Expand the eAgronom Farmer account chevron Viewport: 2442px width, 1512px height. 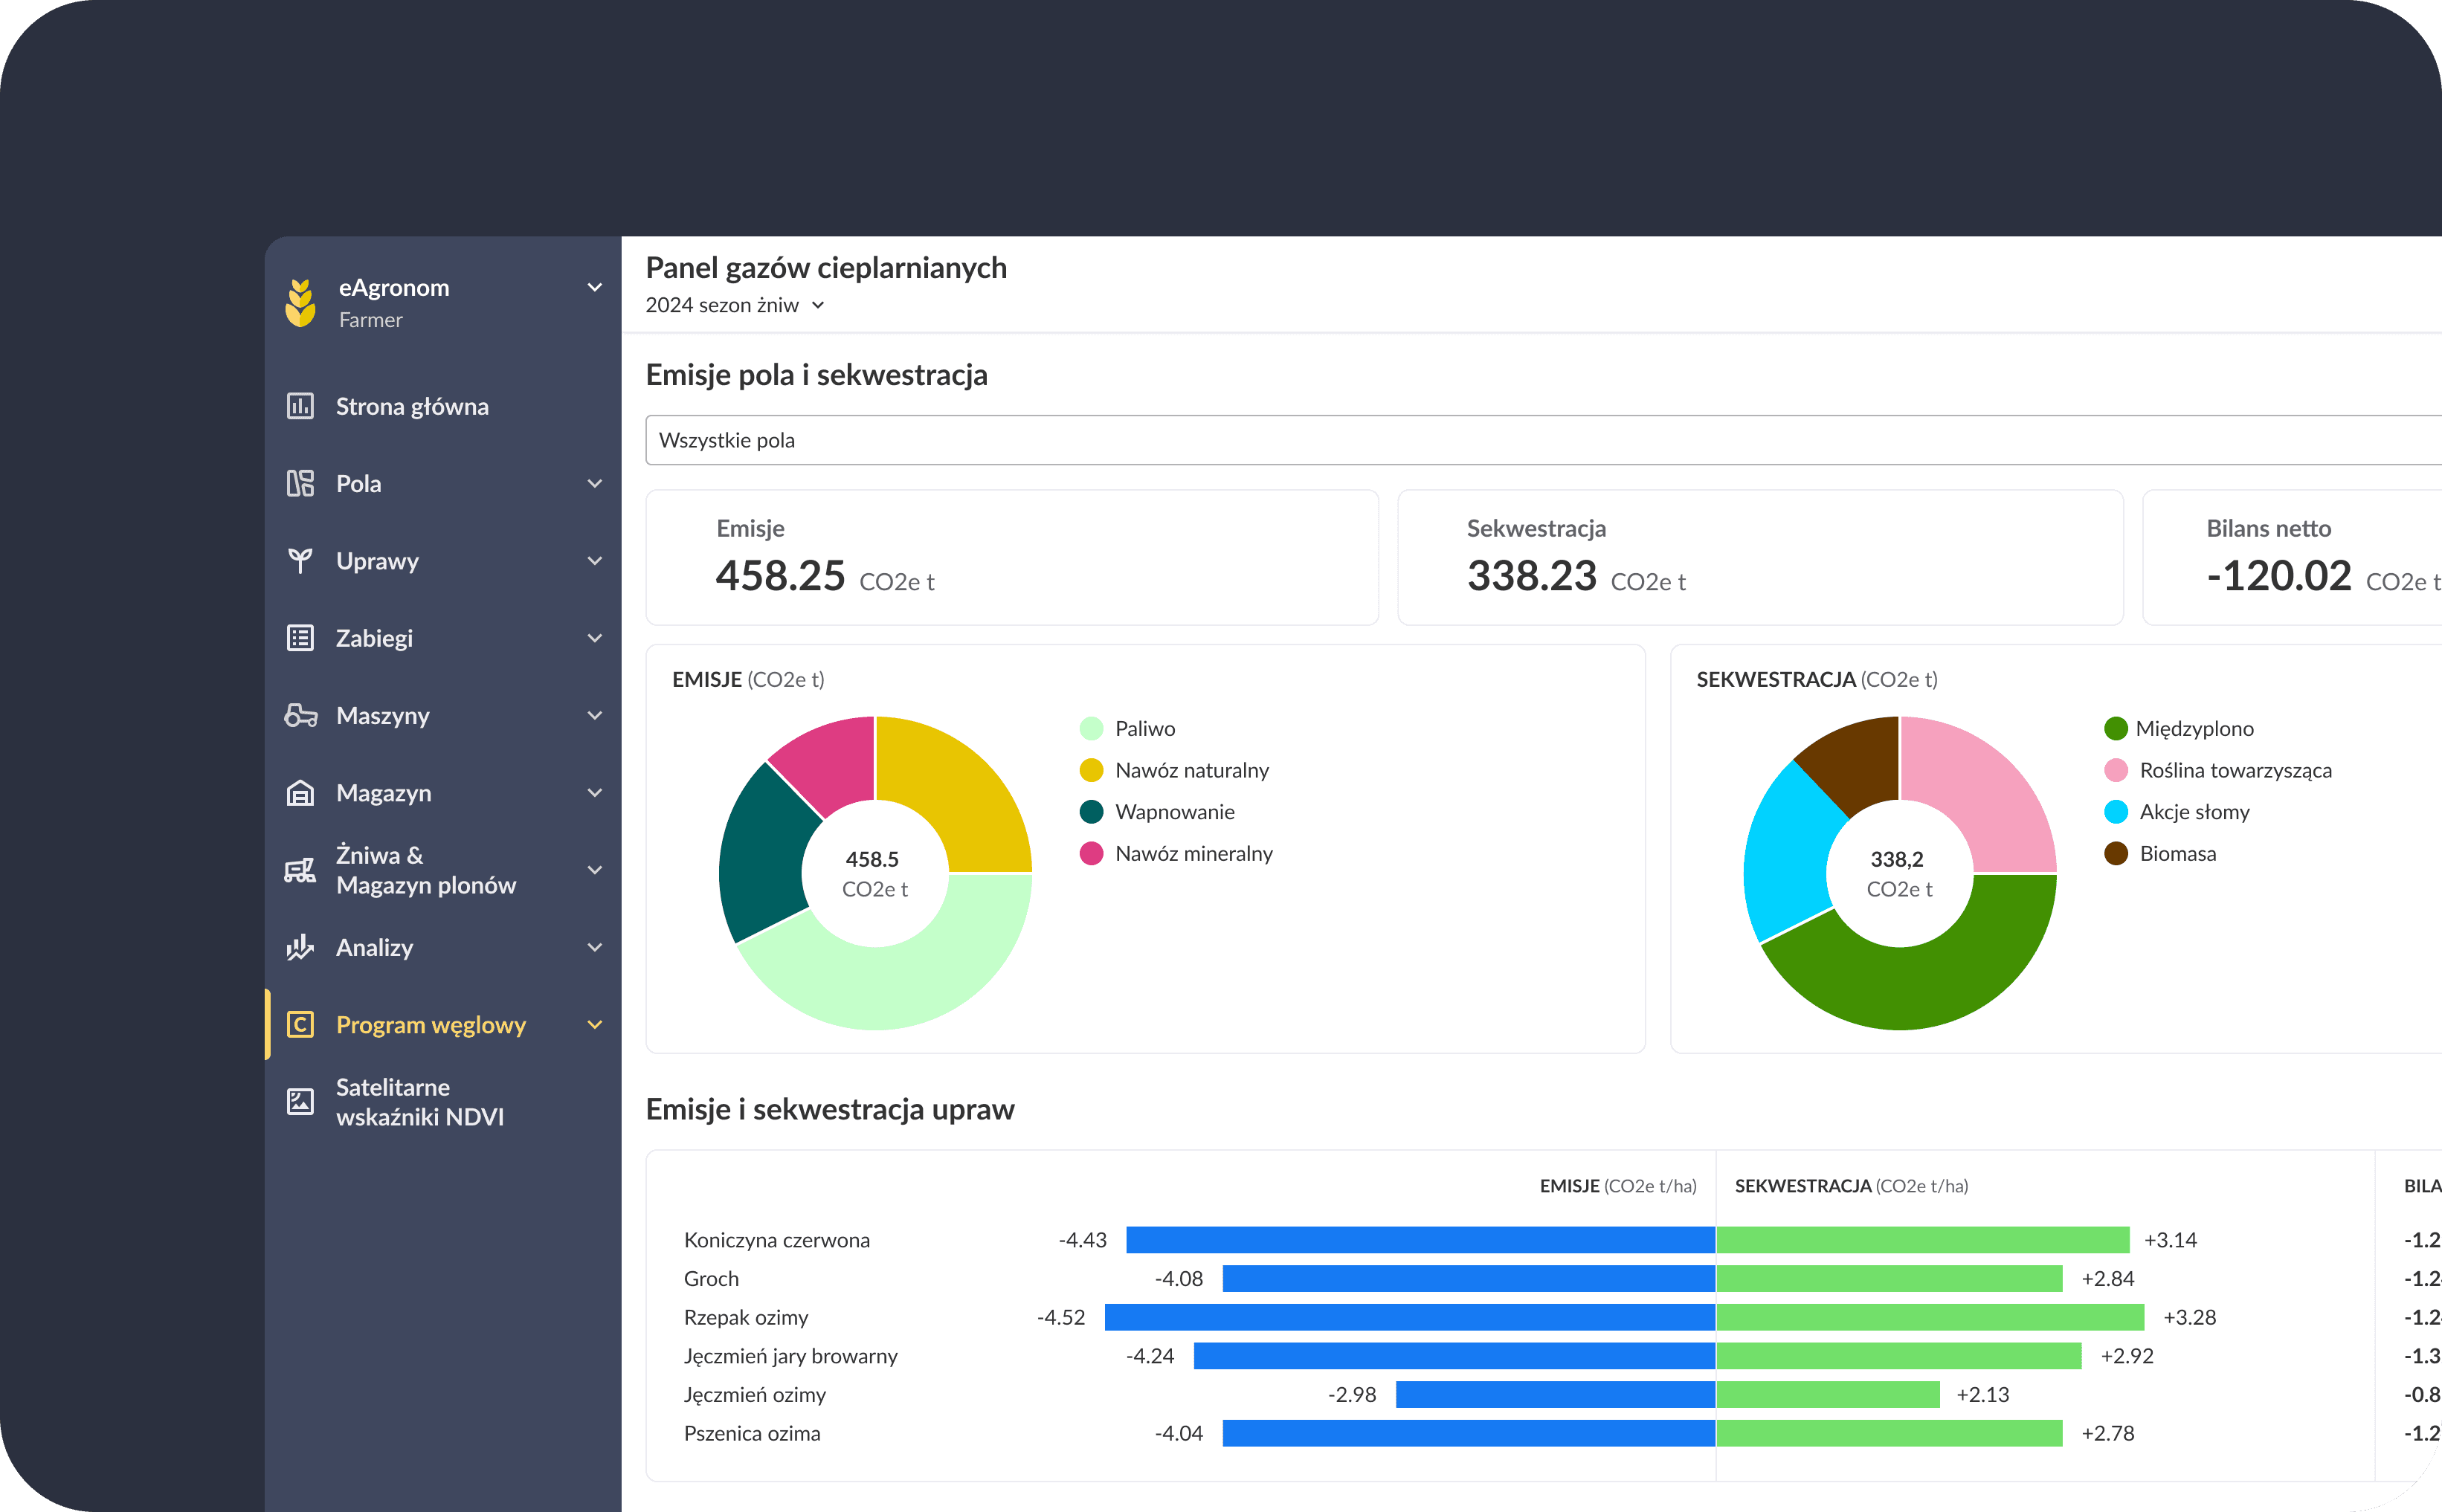pos(595,288)
